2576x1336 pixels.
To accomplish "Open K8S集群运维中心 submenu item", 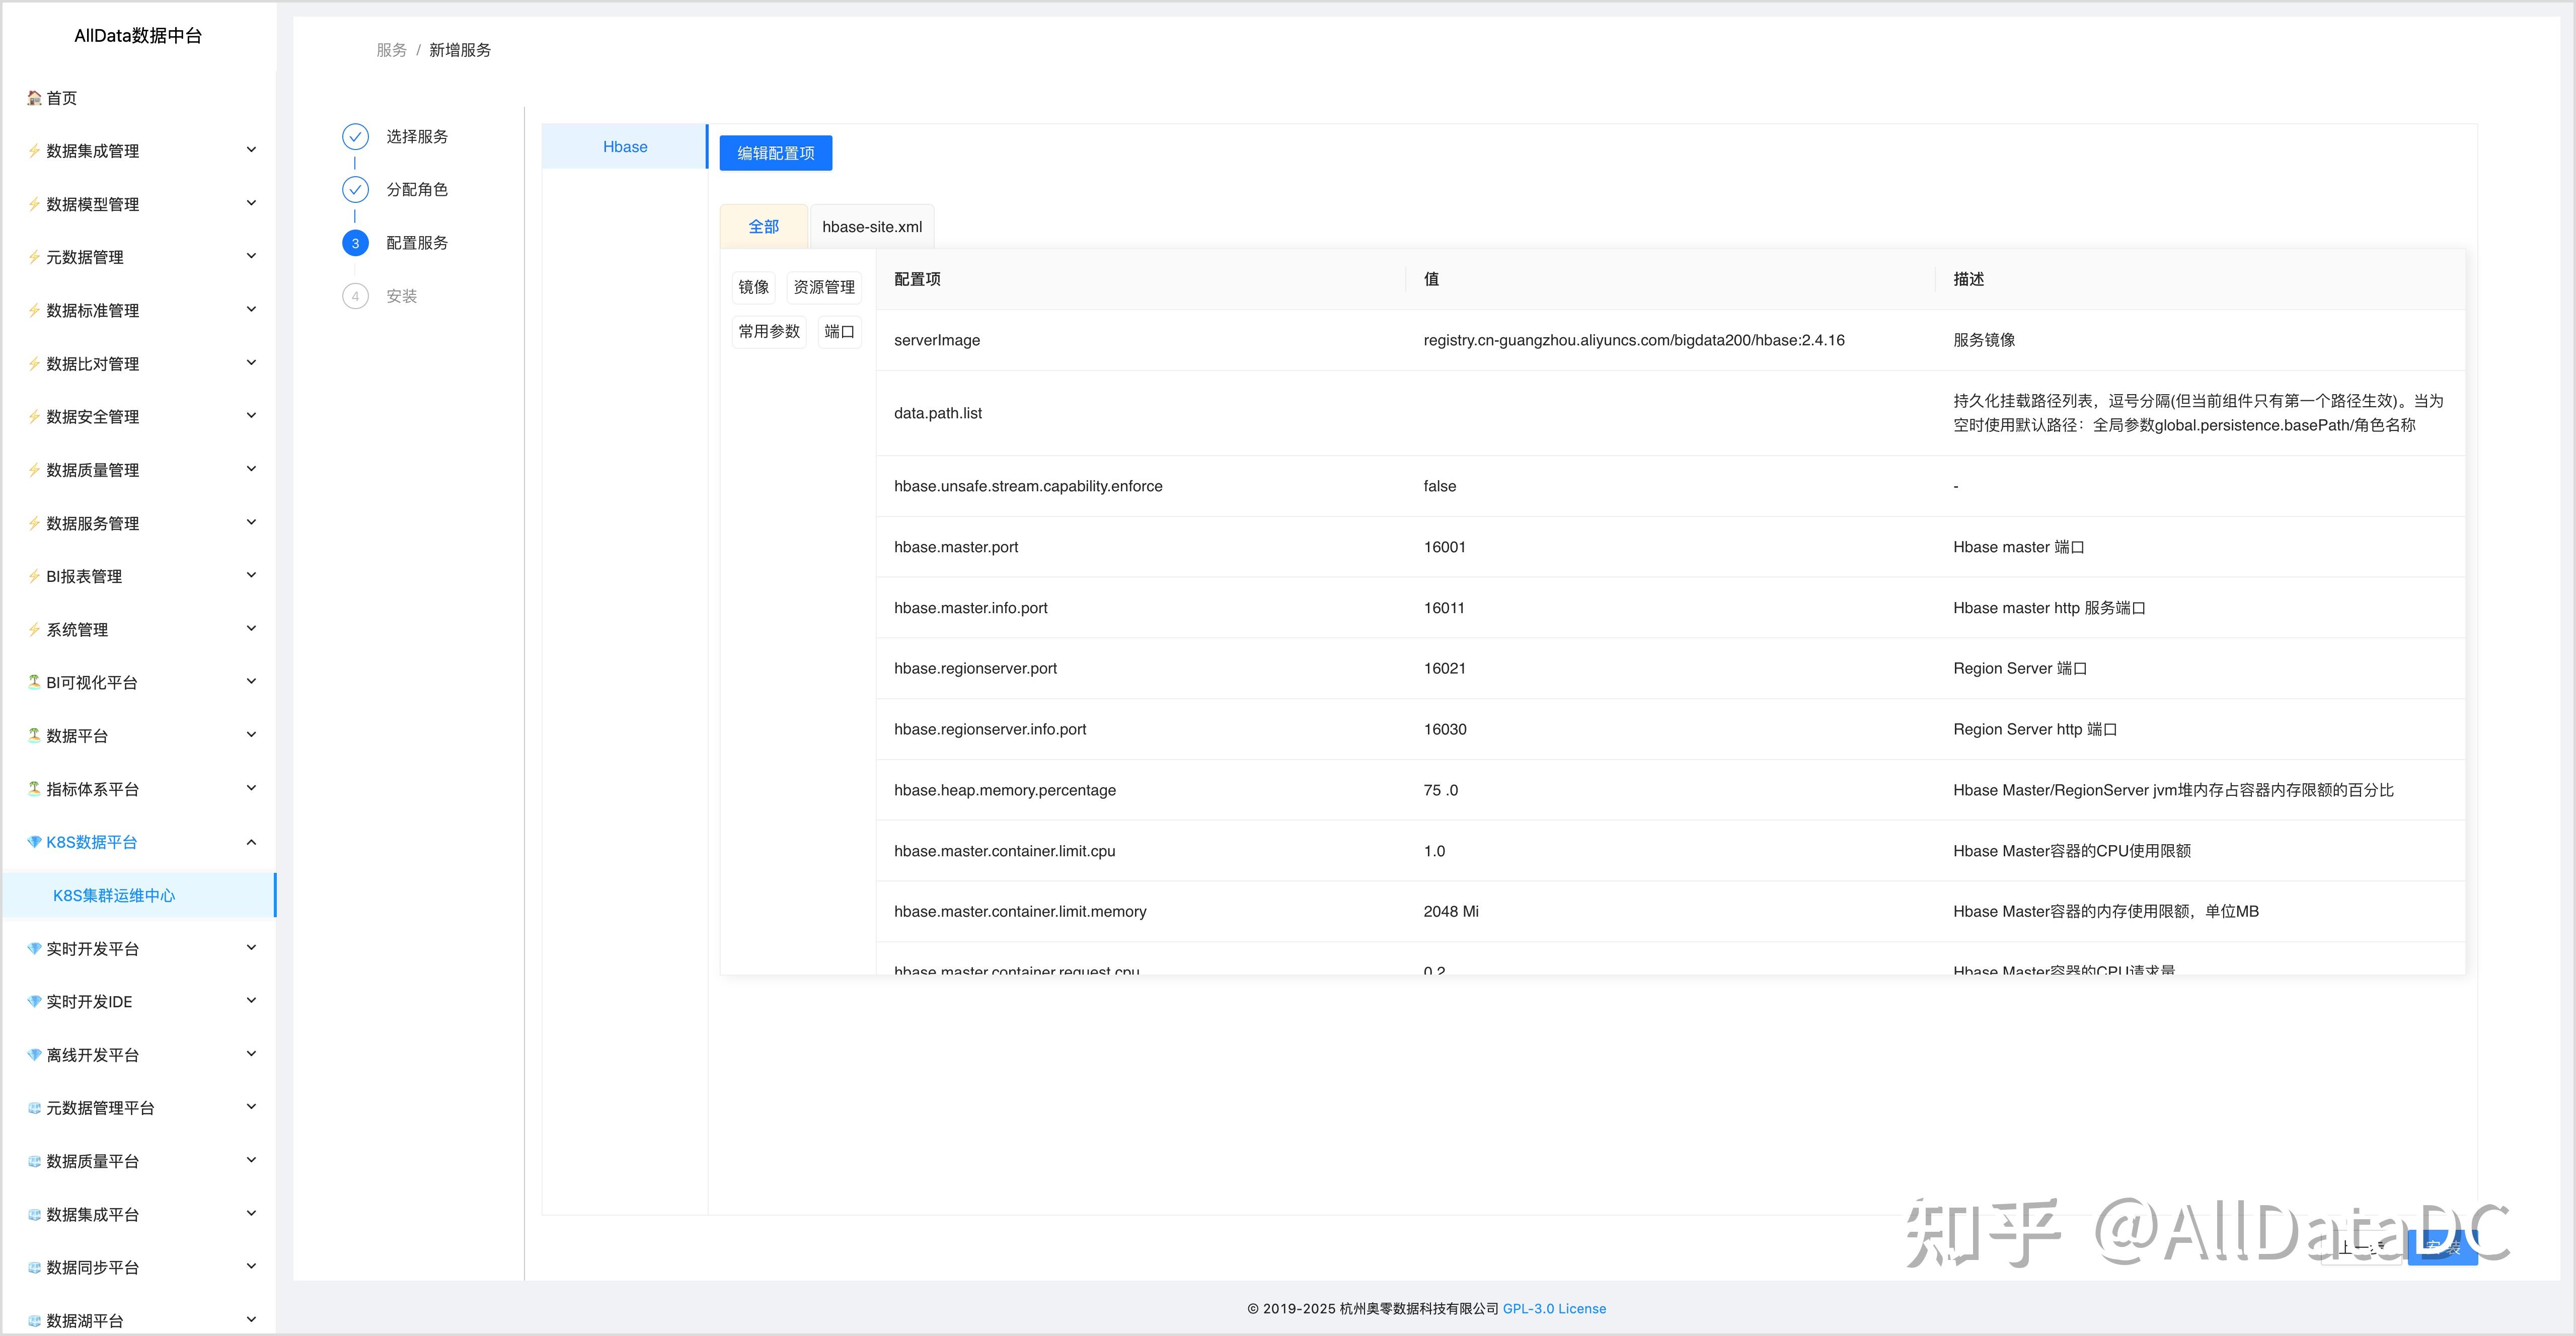I will click(114, 895).
